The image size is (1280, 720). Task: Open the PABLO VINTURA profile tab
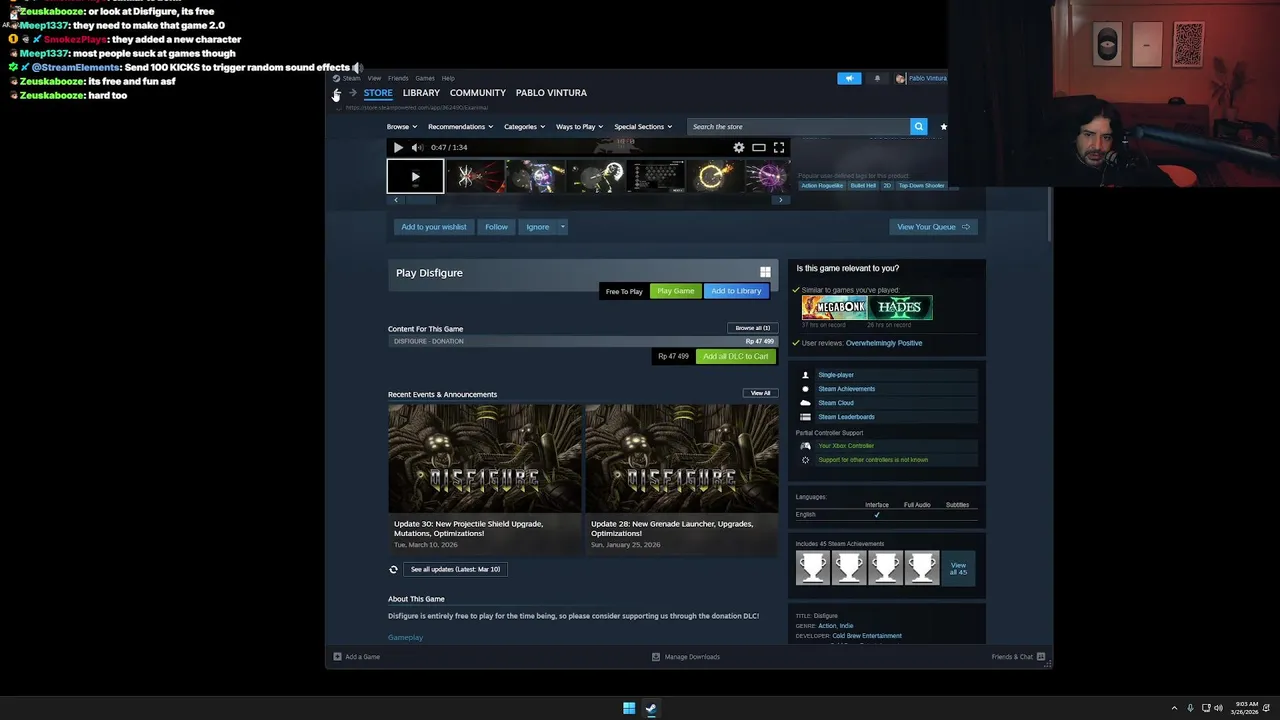tap(551, 93)
